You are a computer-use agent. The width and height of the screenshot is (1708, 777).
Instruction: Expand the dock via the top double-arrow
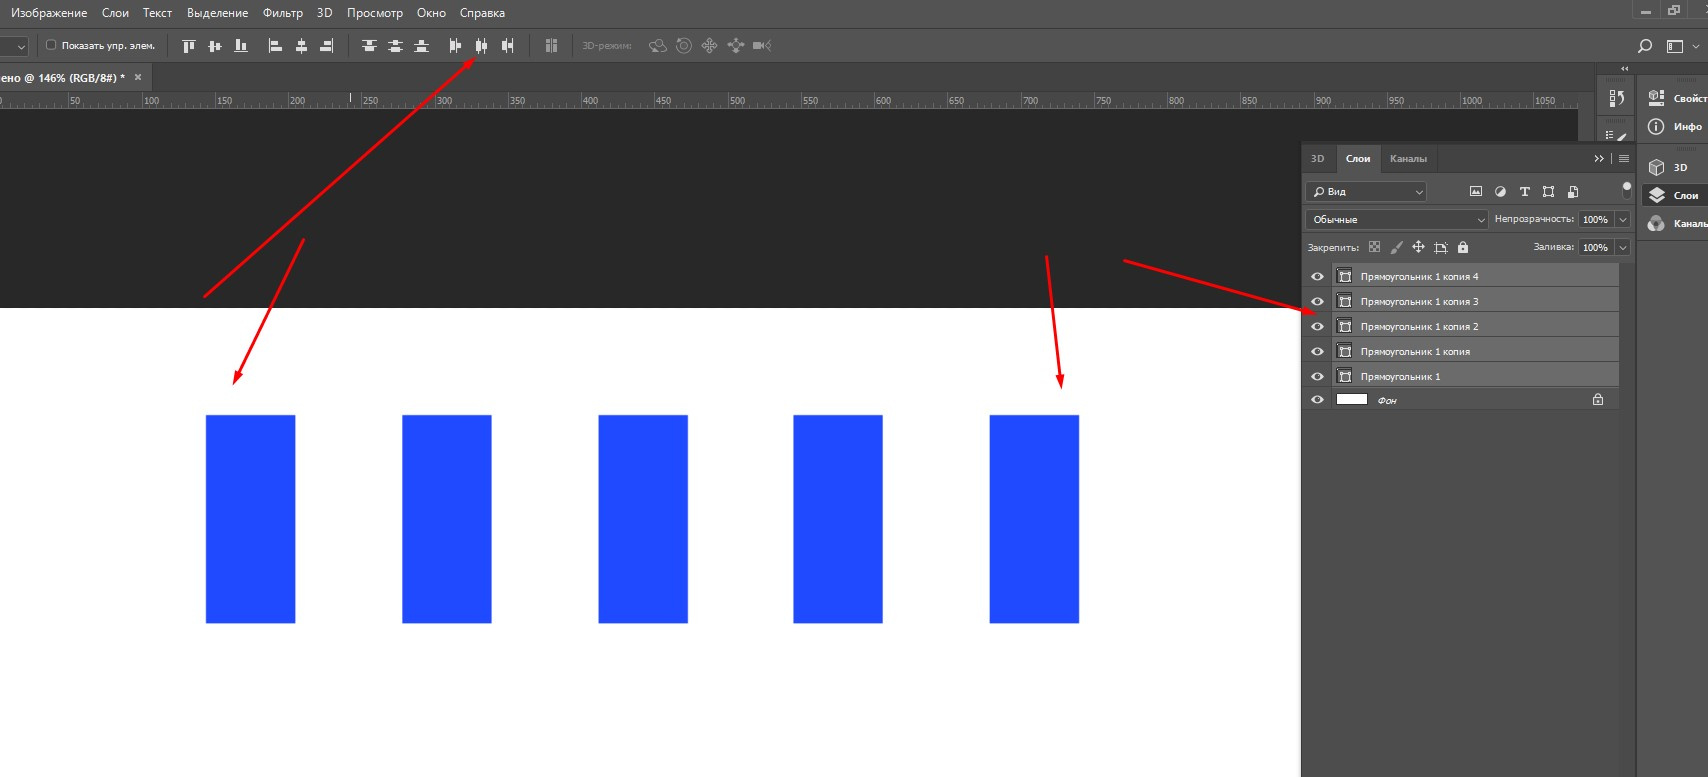1624,69
